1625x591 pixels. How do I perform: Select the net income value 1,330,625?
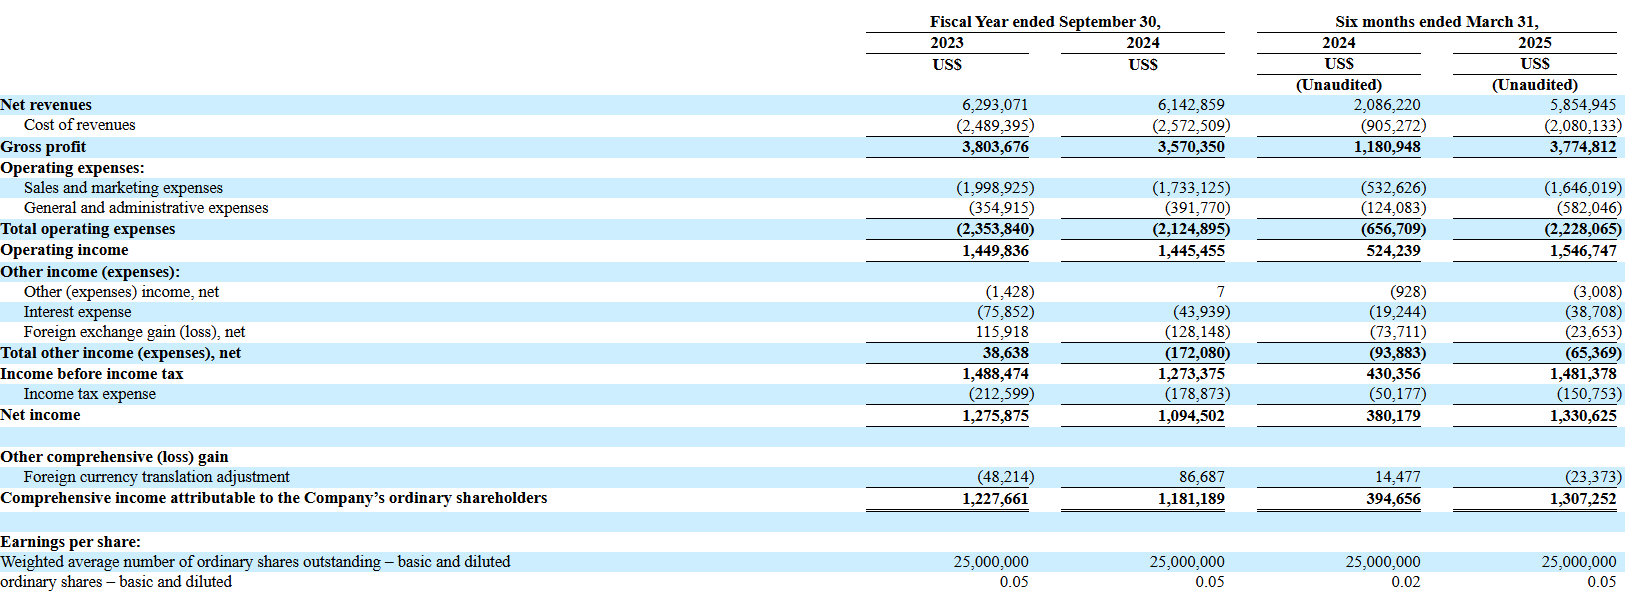point(1582,416)
